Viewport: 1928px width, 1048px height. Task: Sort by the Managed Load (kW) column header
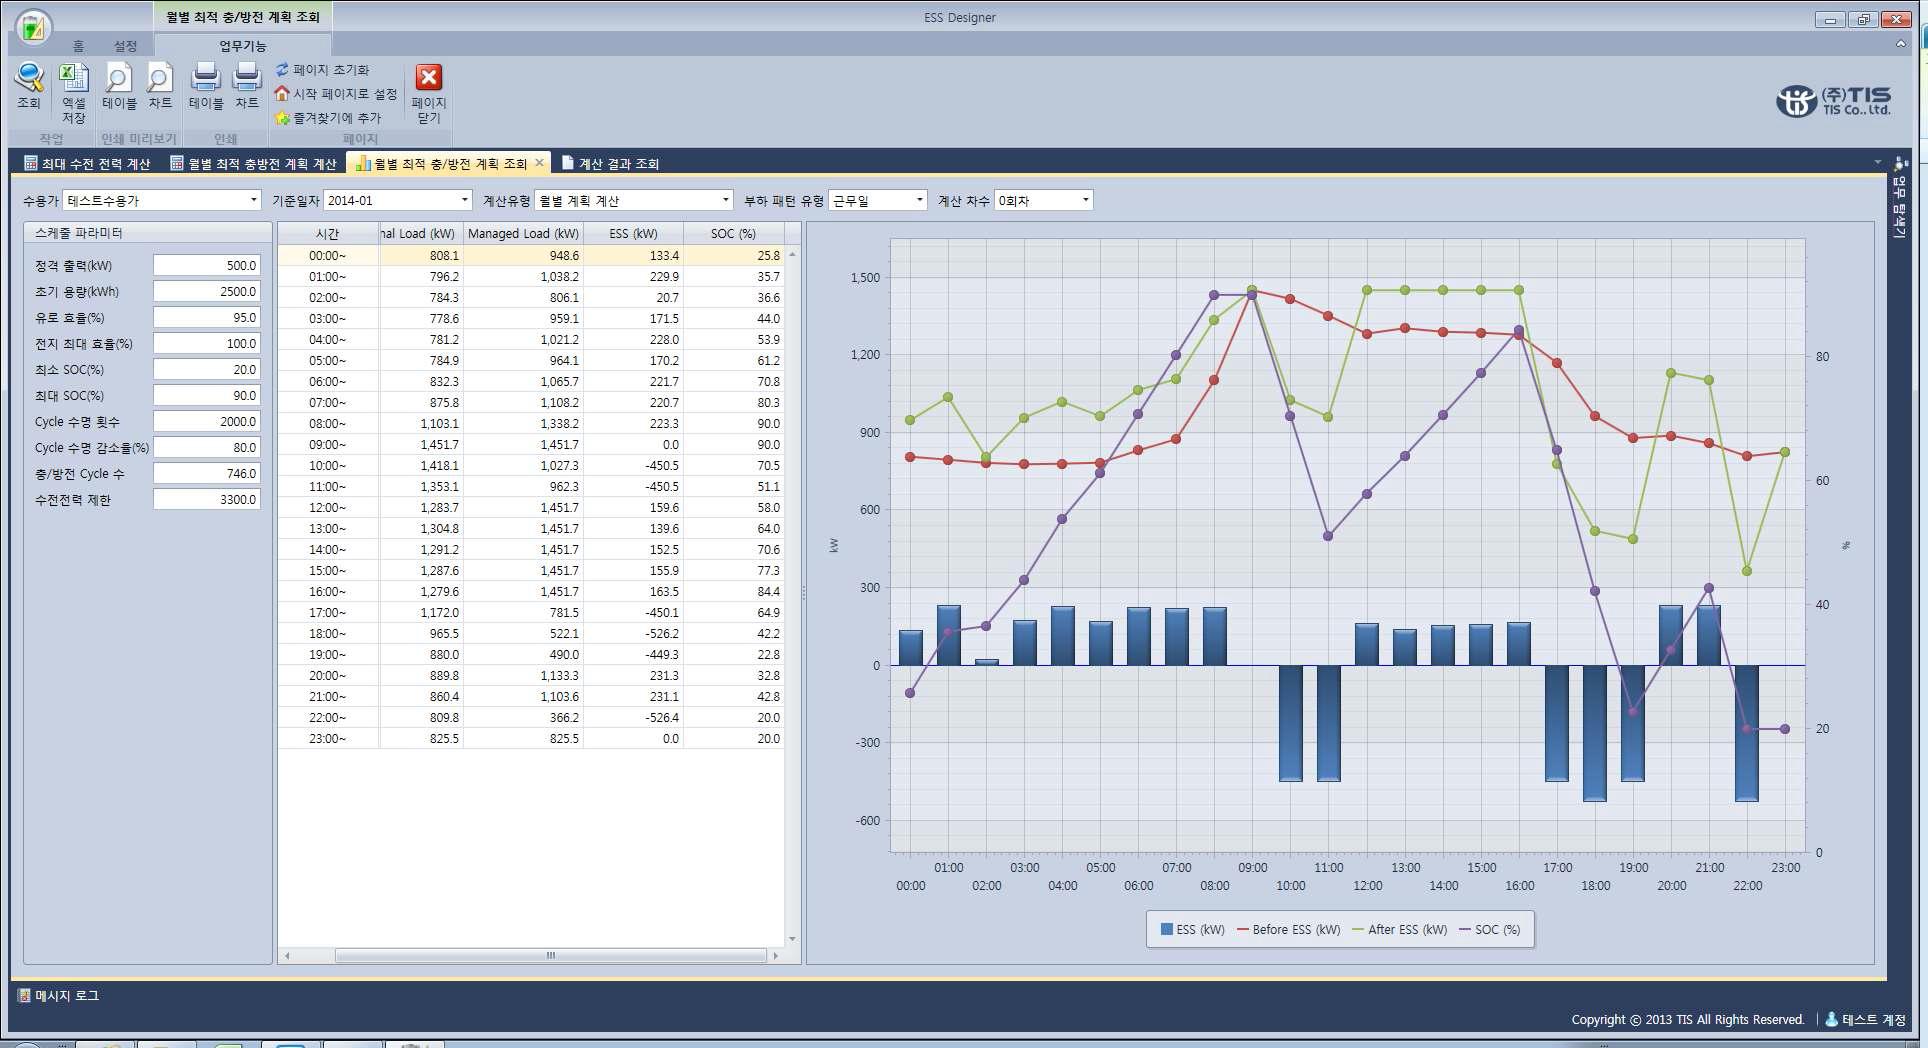[523, 233]
